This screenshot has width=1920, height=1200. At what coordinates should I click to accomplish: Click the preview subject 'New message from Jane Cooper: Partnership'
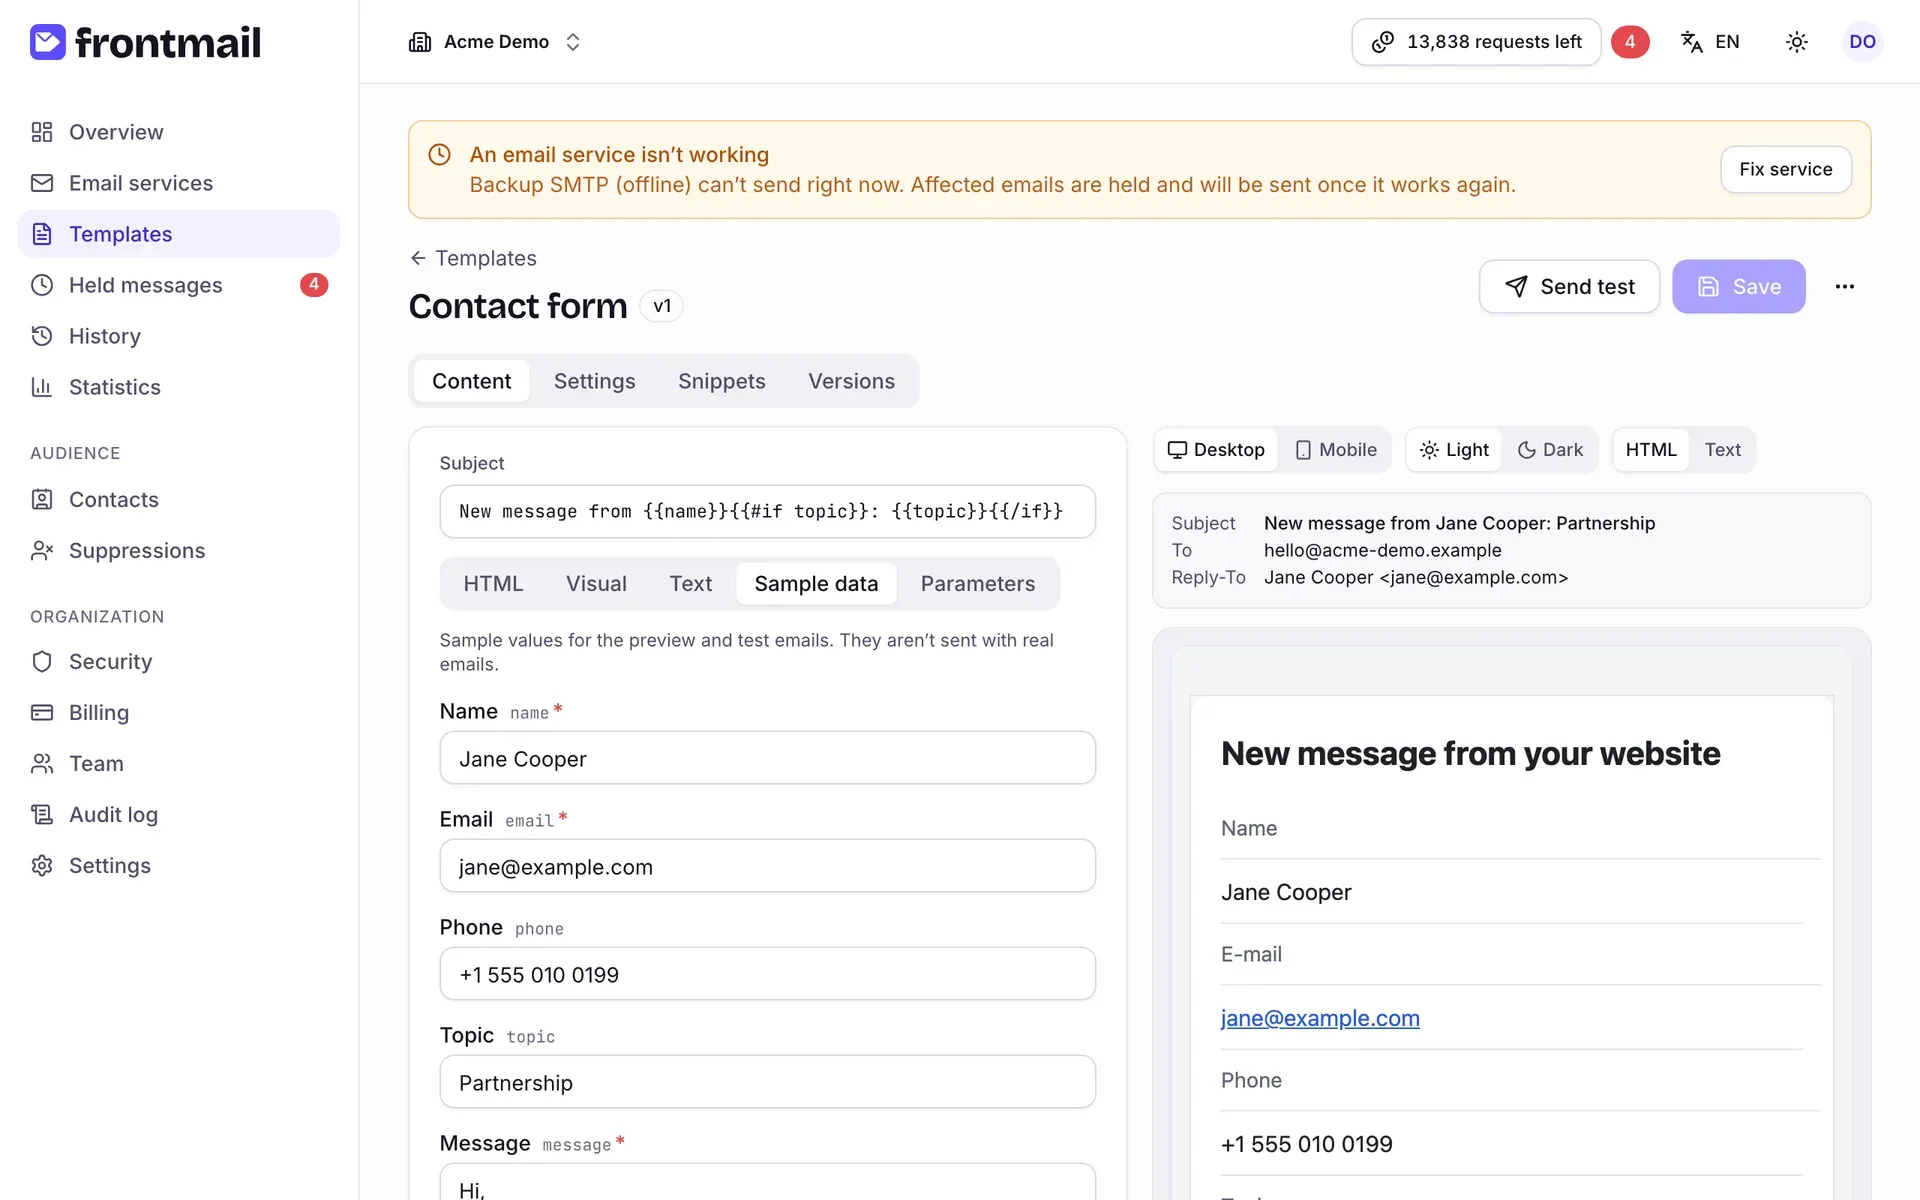pos(1459,523)
